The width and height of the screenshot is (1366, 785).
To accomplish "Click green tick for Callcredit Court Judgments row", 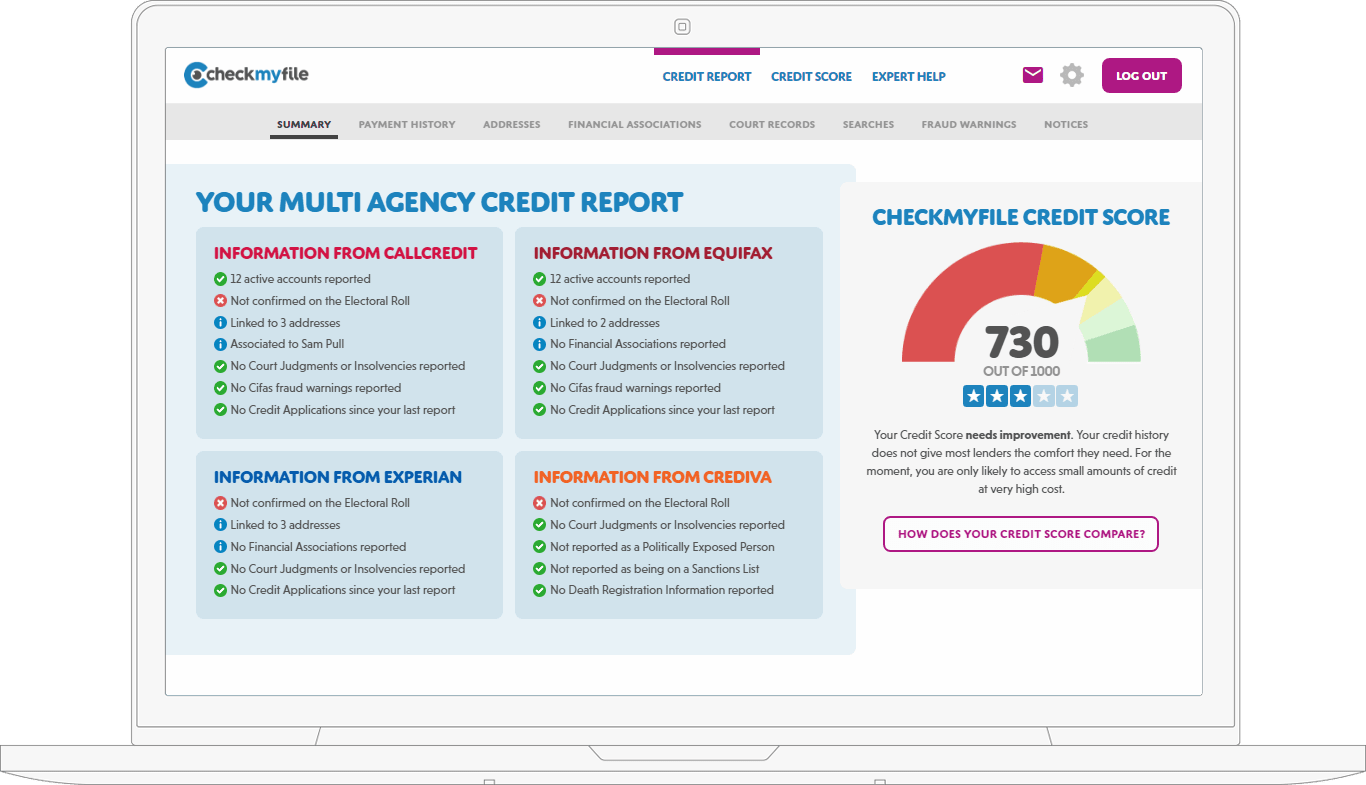I will [x=220, y=366].
